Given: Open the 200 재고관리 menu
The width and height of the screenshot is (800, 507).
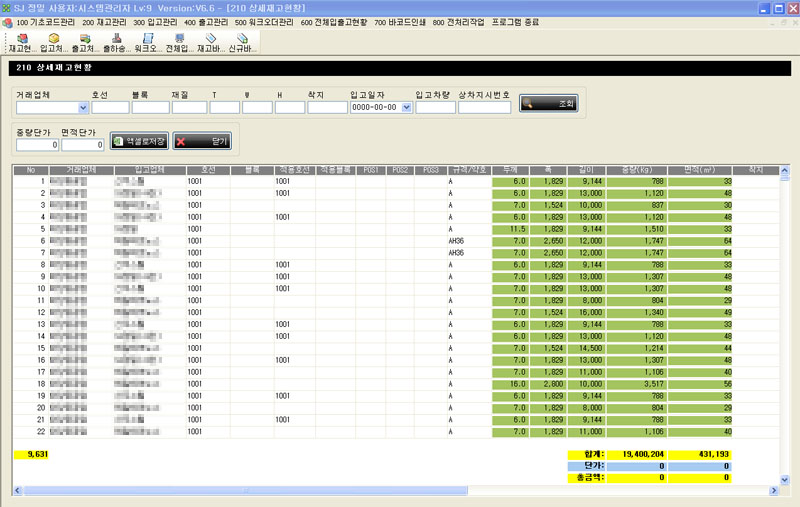Looking at the screenshot, I should pyautogui.click(x=106, y=21).
